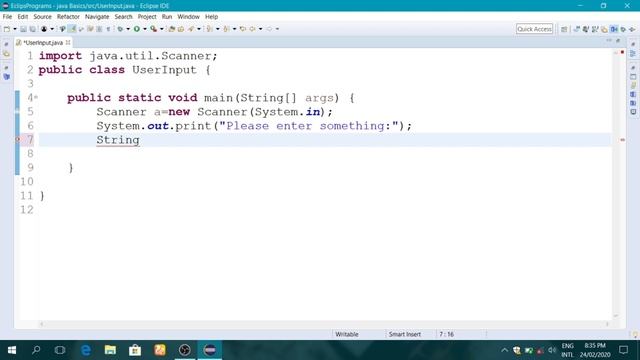640x360 pixels.
Task: Toggle Mark Occurrences toolbar button
Action: [x=72, y=29]
